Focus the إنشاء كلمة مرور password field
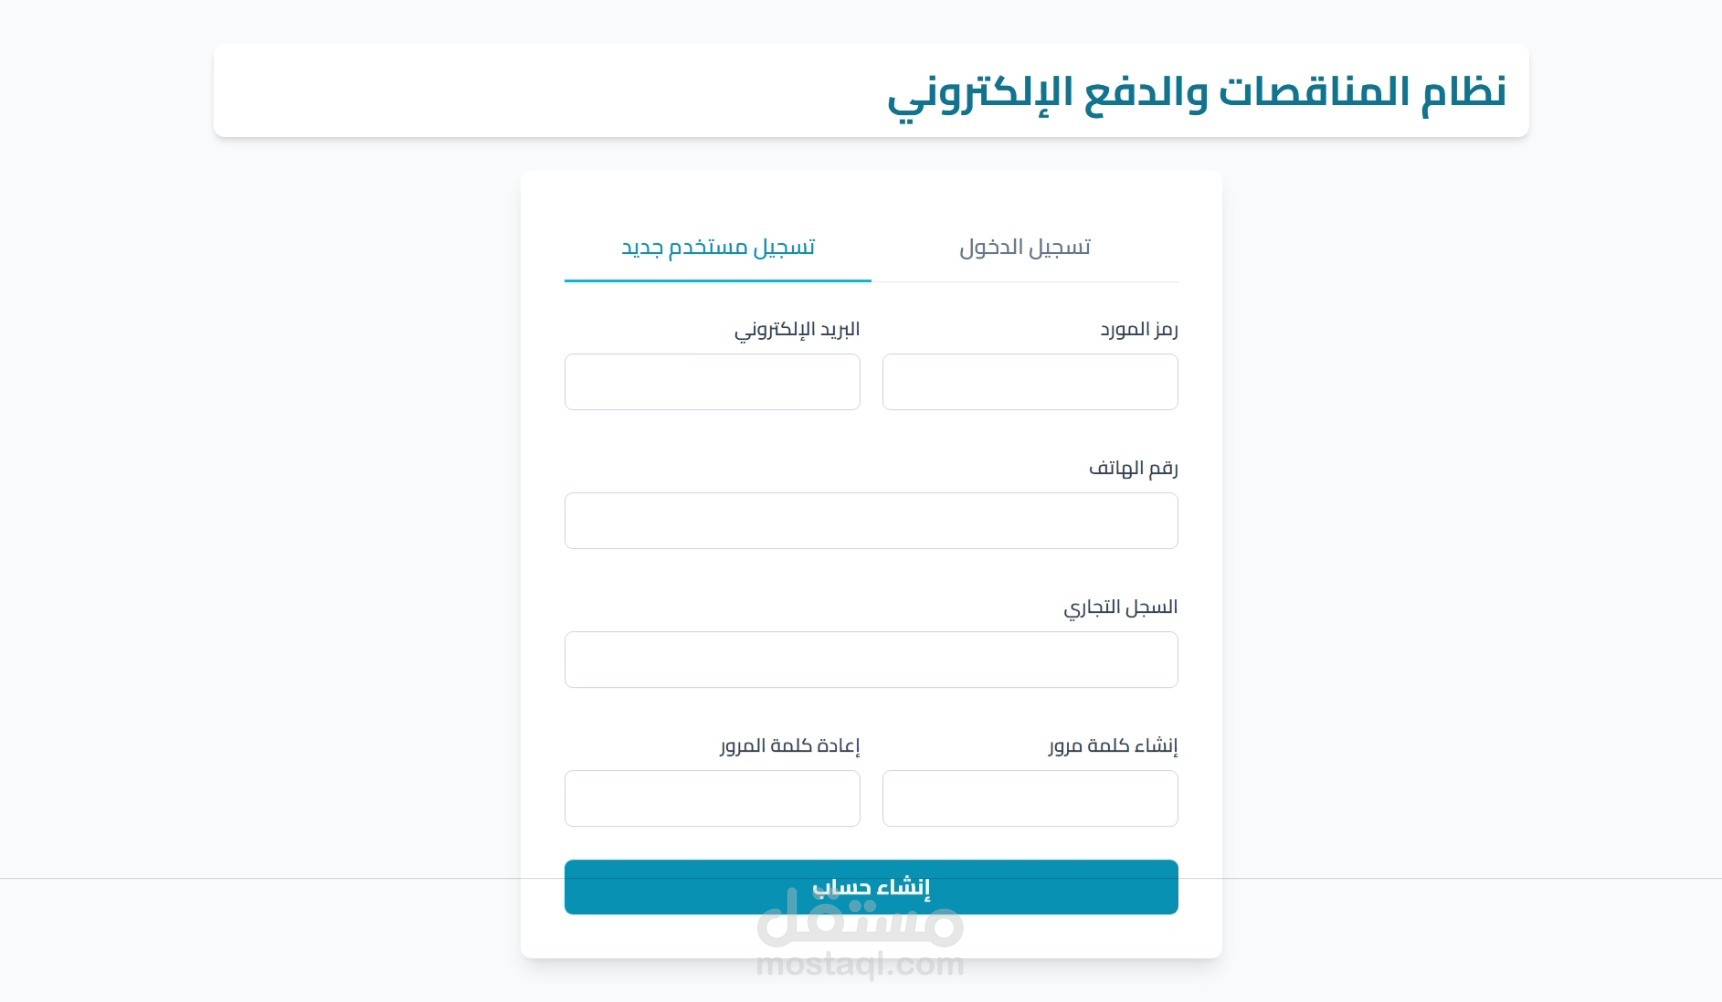The image size is (1722, 1002). pyautogui.click(x=1030, y=799)
